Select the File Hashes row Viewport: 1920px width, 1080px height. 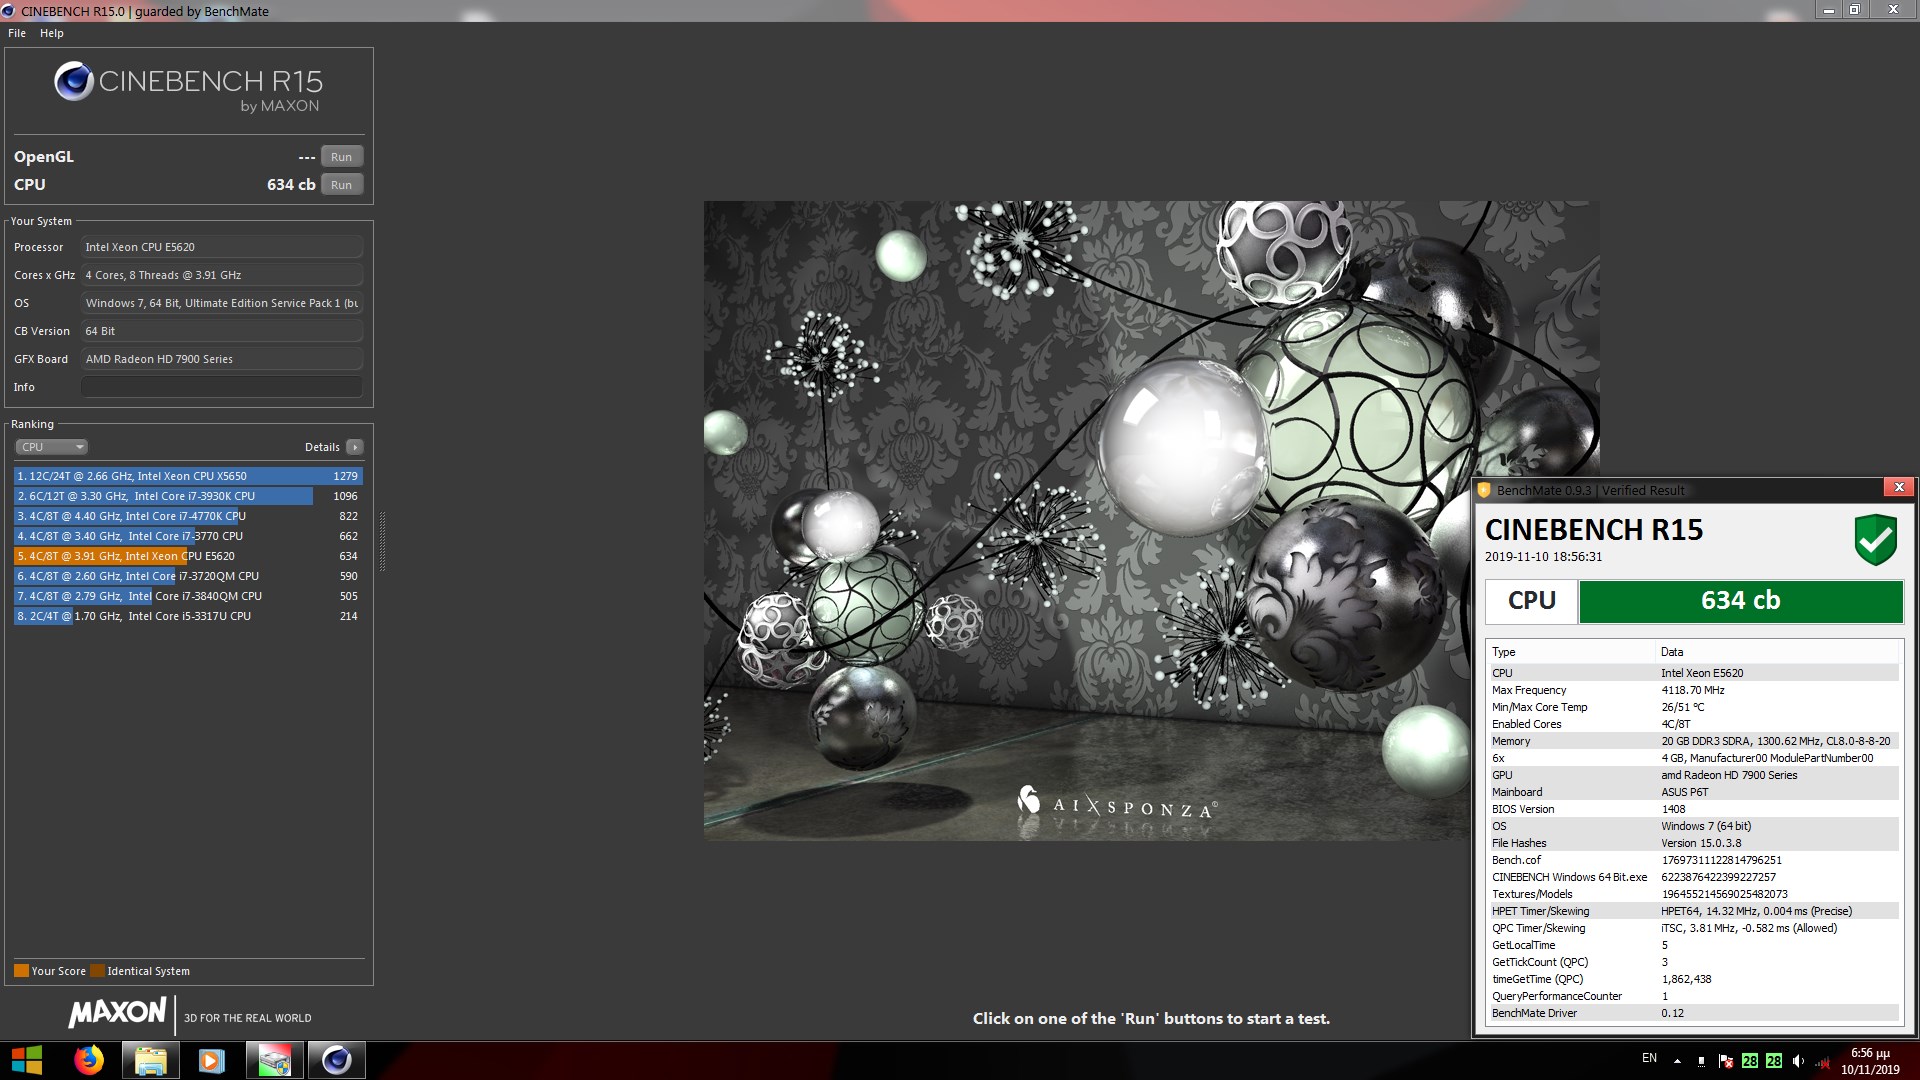coord(1693,843)
